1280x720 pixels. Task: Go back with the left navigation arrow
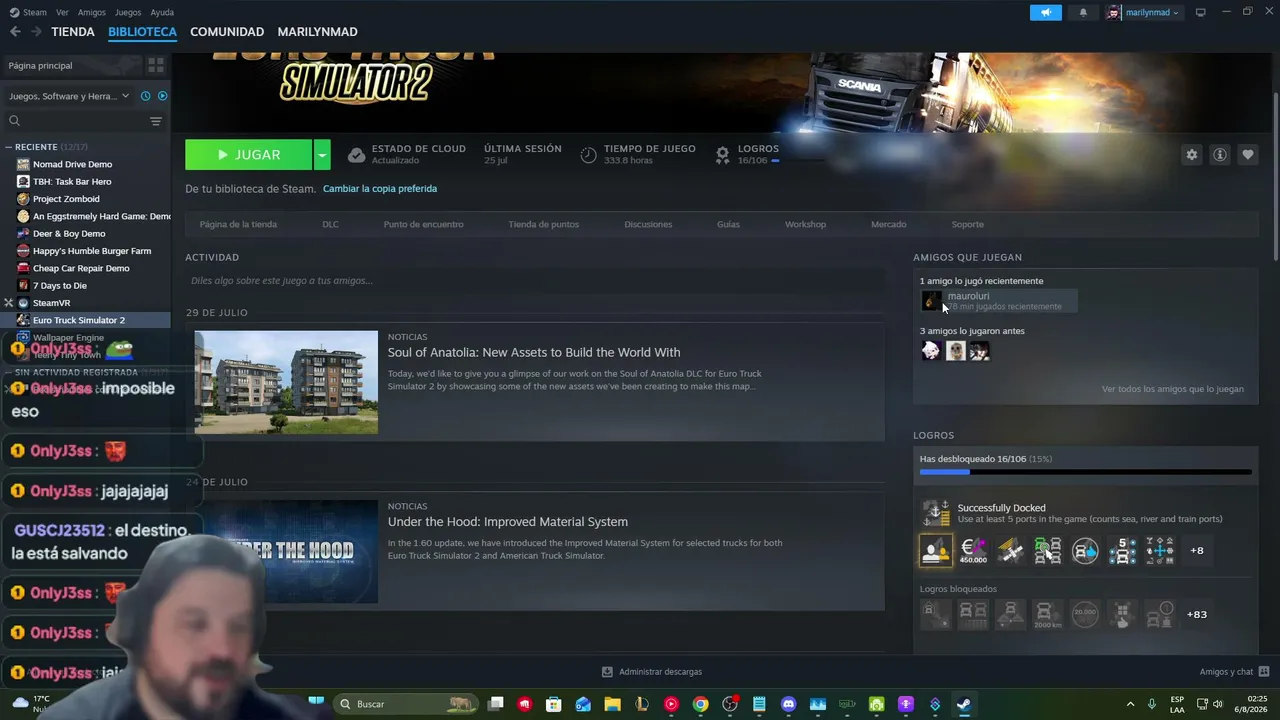click(15, 32)
